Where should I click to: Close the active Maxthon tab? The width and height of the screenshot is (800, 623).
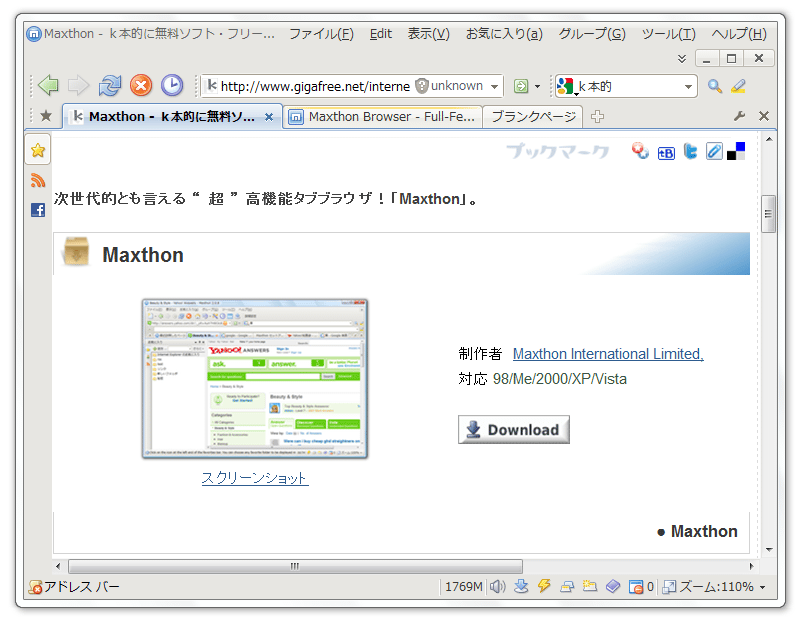[x=269, y=117]
